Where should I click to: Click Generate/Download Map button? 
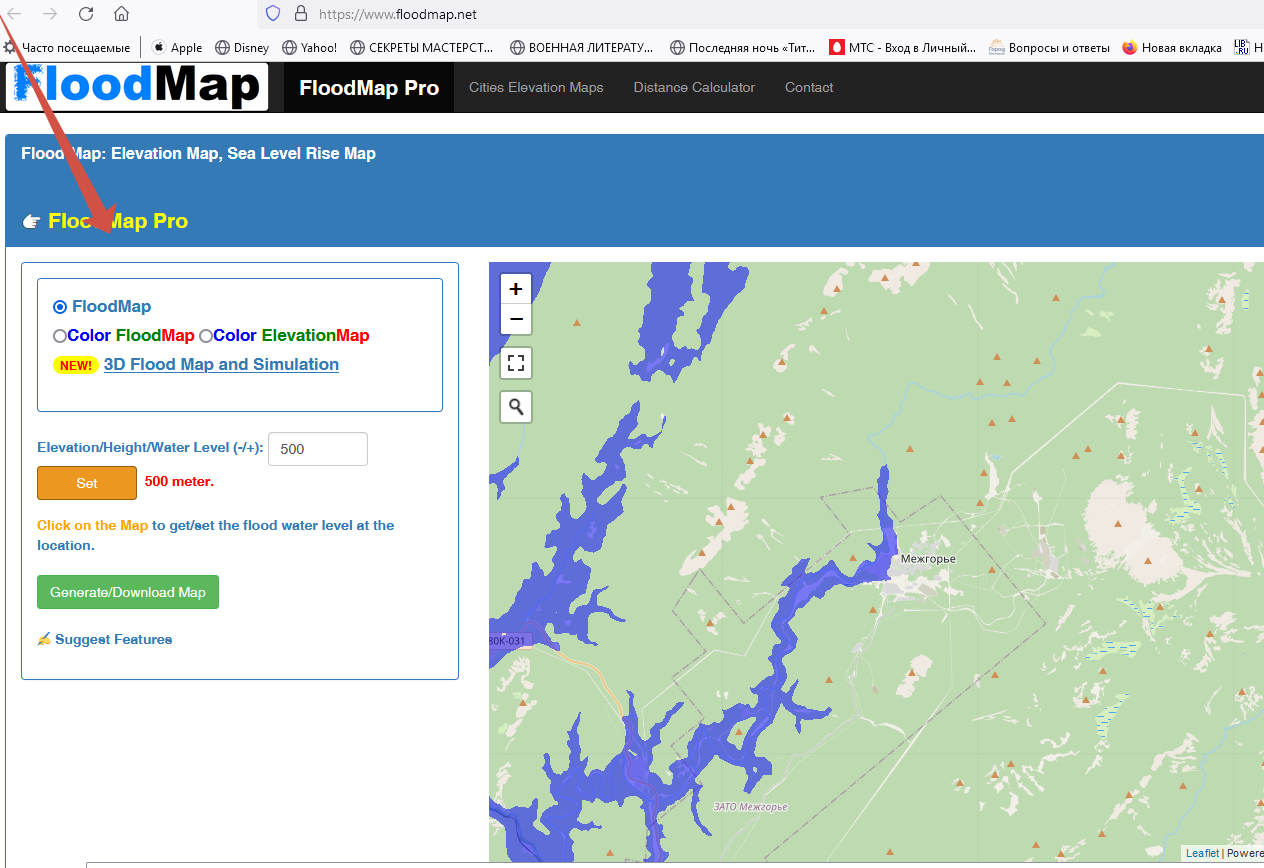pyautogui.click(x=128, y=592)
